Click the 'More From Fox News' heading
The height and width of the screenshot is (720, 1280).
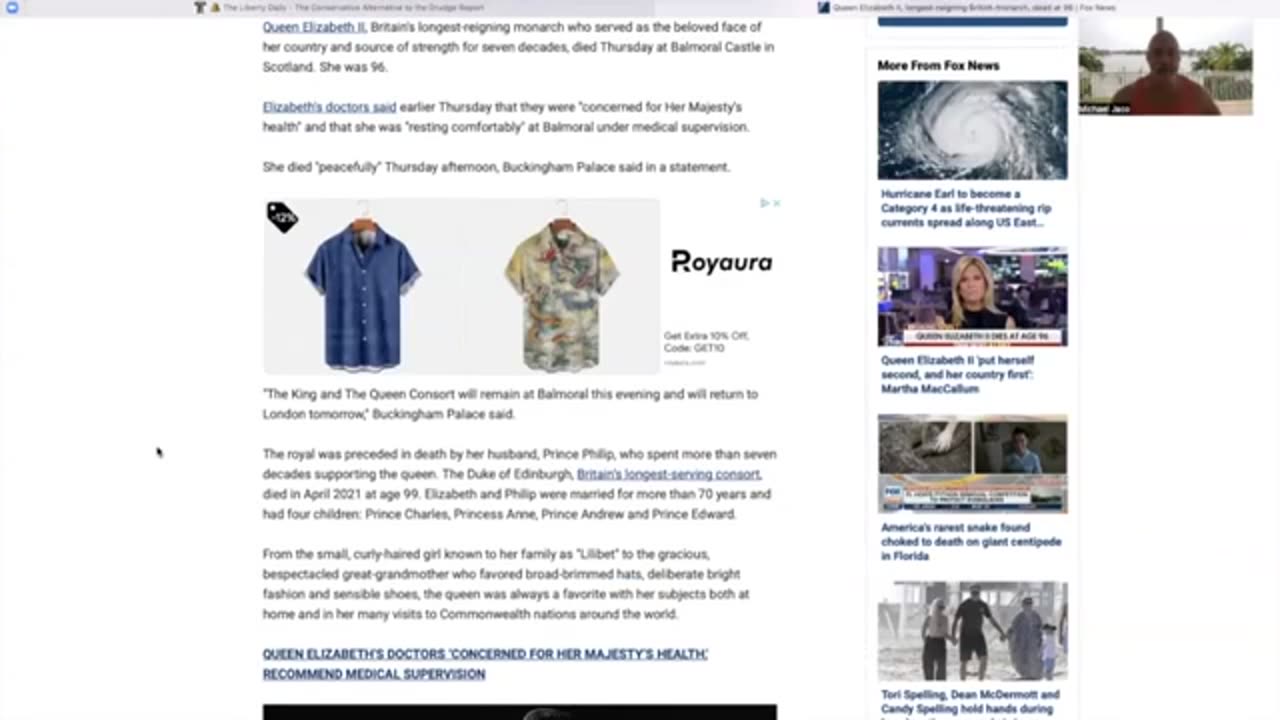938,65
